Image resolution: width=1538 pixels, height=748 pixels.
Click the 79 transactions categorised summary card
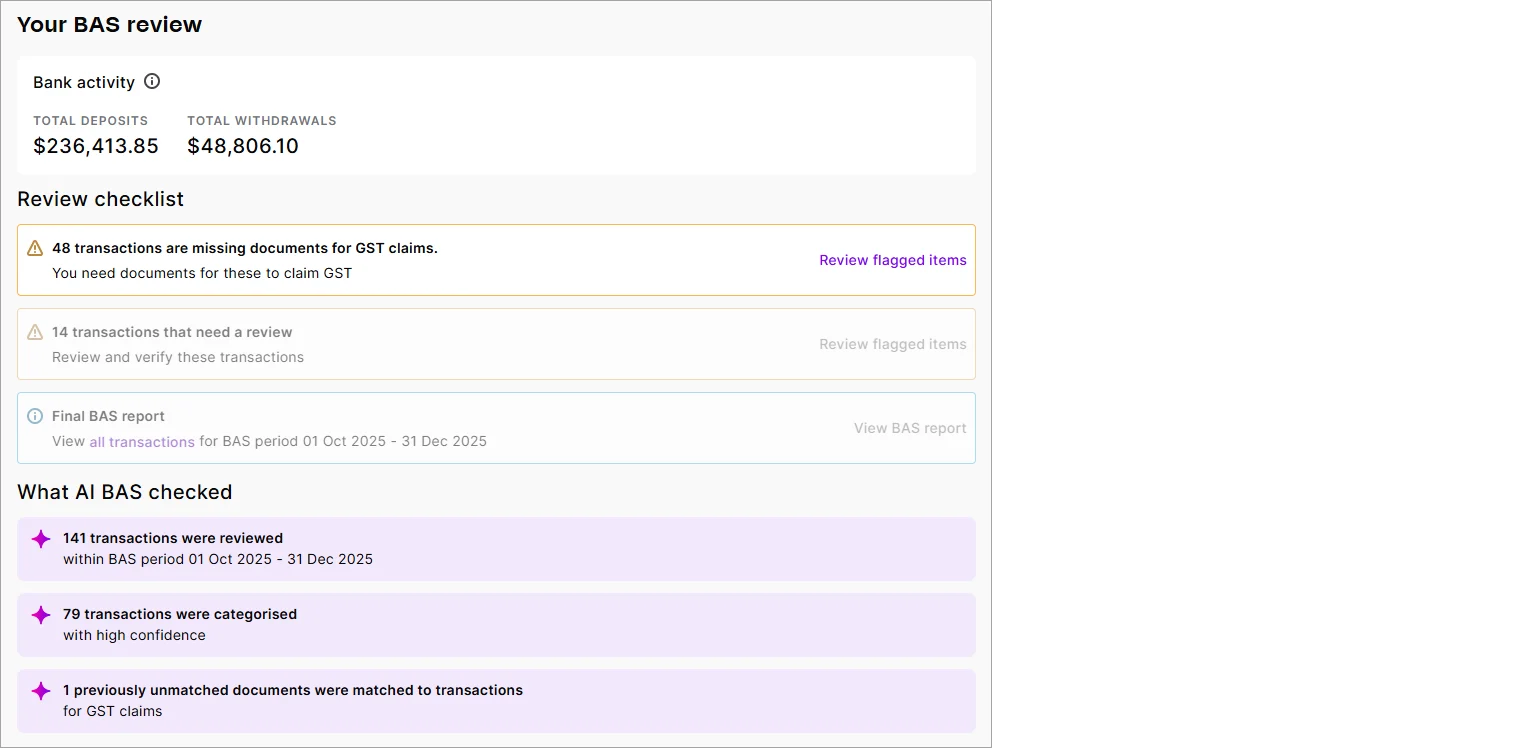pos(497,624)
